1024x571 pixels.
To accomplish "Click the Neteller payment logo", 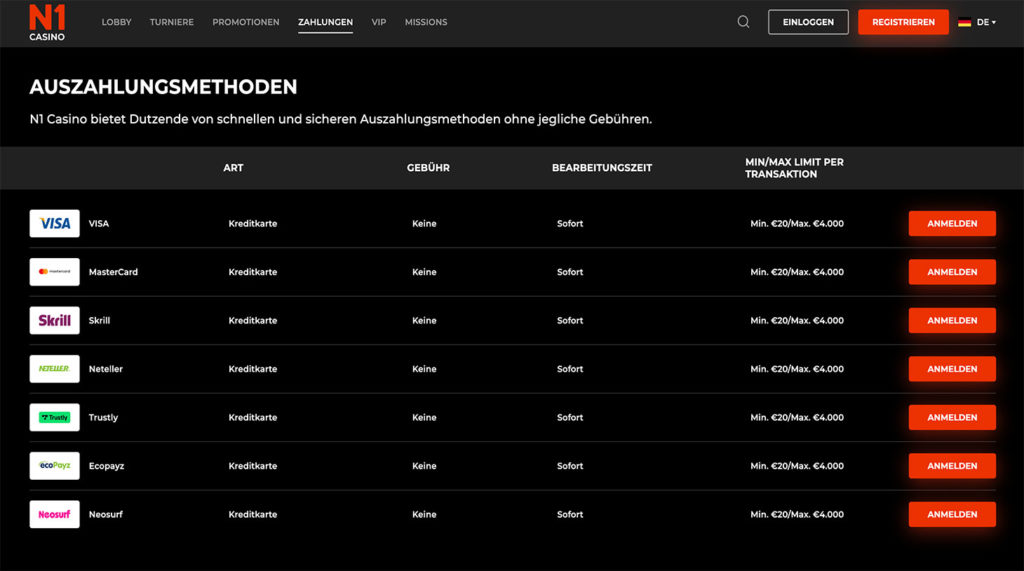I will click(x=54, y=368).
